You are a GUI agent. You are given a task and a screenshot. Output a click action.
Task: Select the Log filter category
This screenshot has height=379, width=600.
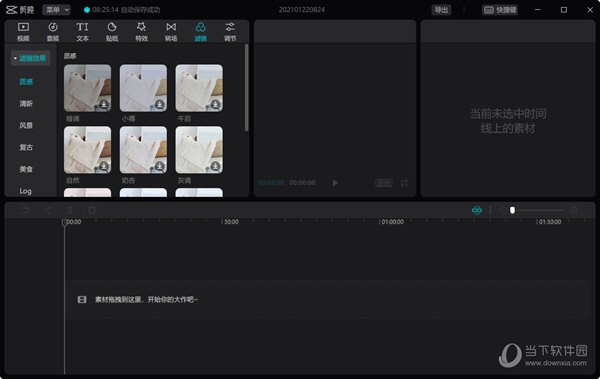[x=26, y=191]
